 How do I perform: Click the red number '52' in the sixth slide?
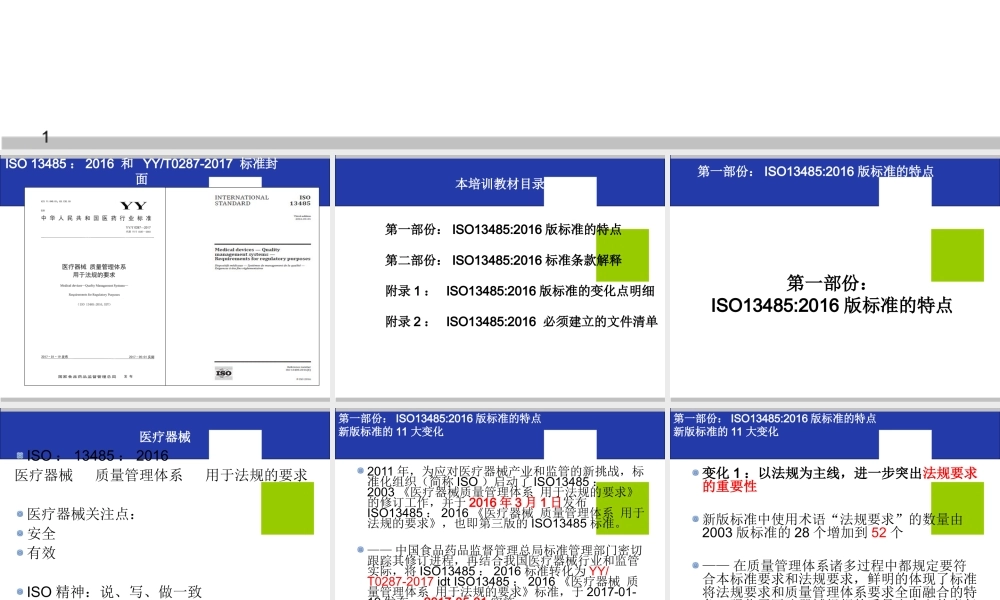click(878, 532)
